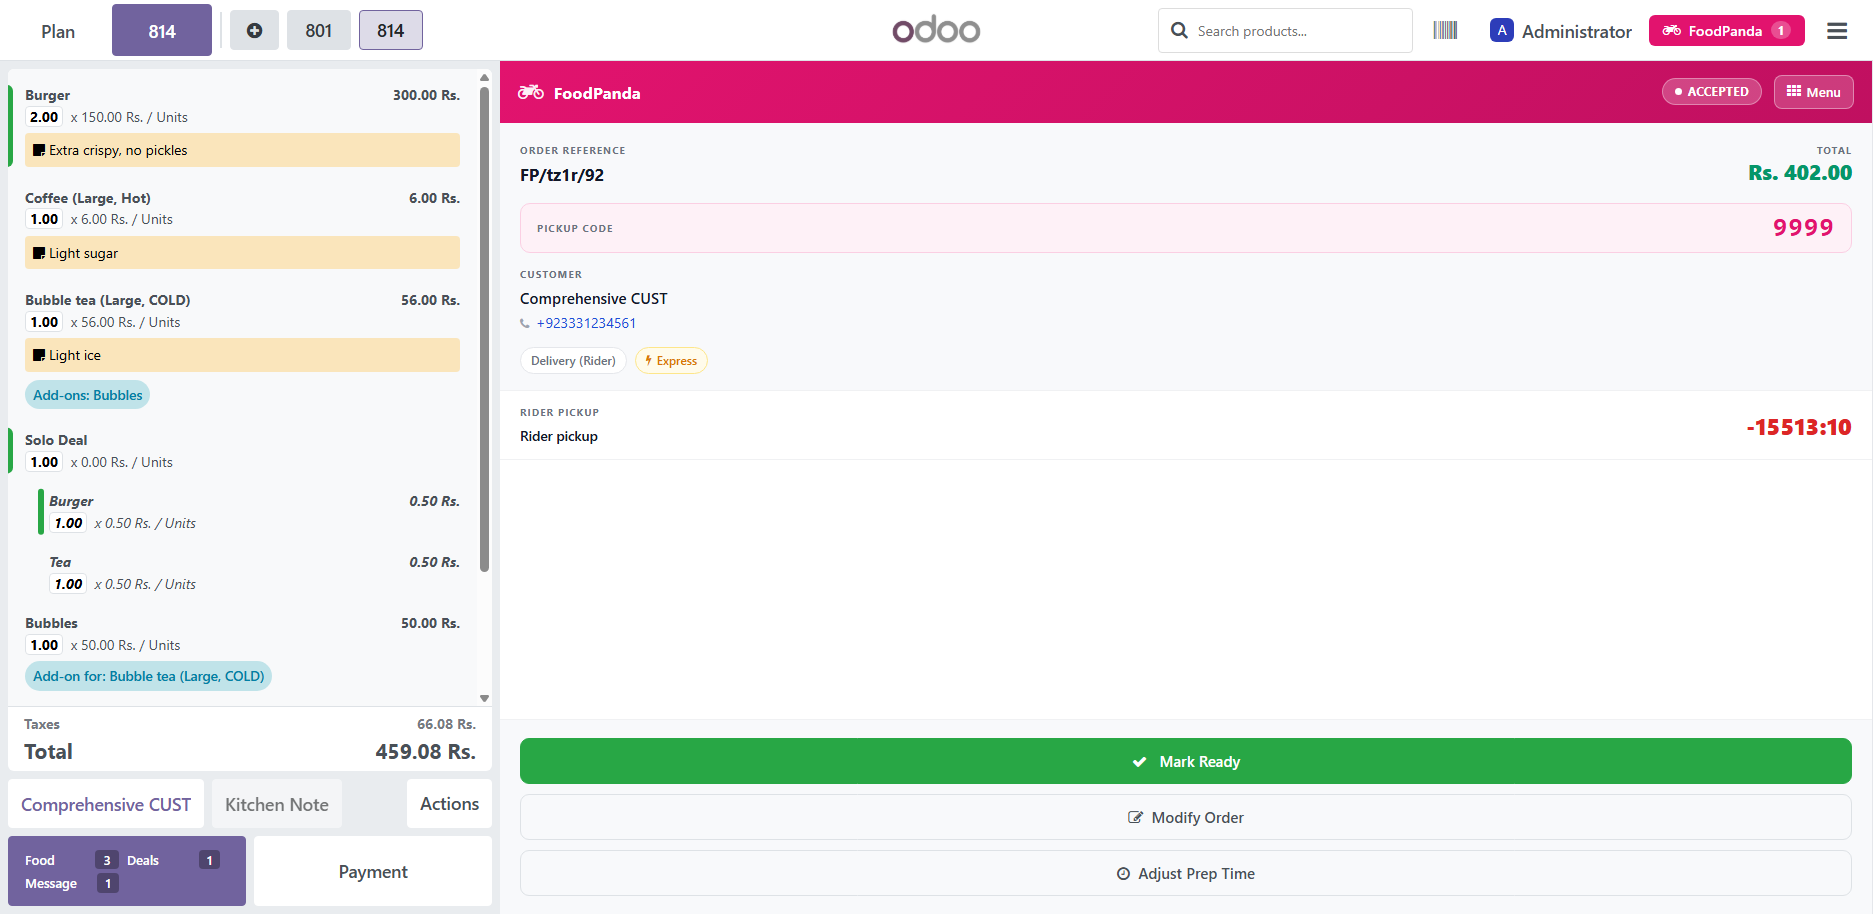The width and height of the screenshot is (1873, 914).
Task: Click the note icon beside Light sugar
Action: tap(39, 253)
